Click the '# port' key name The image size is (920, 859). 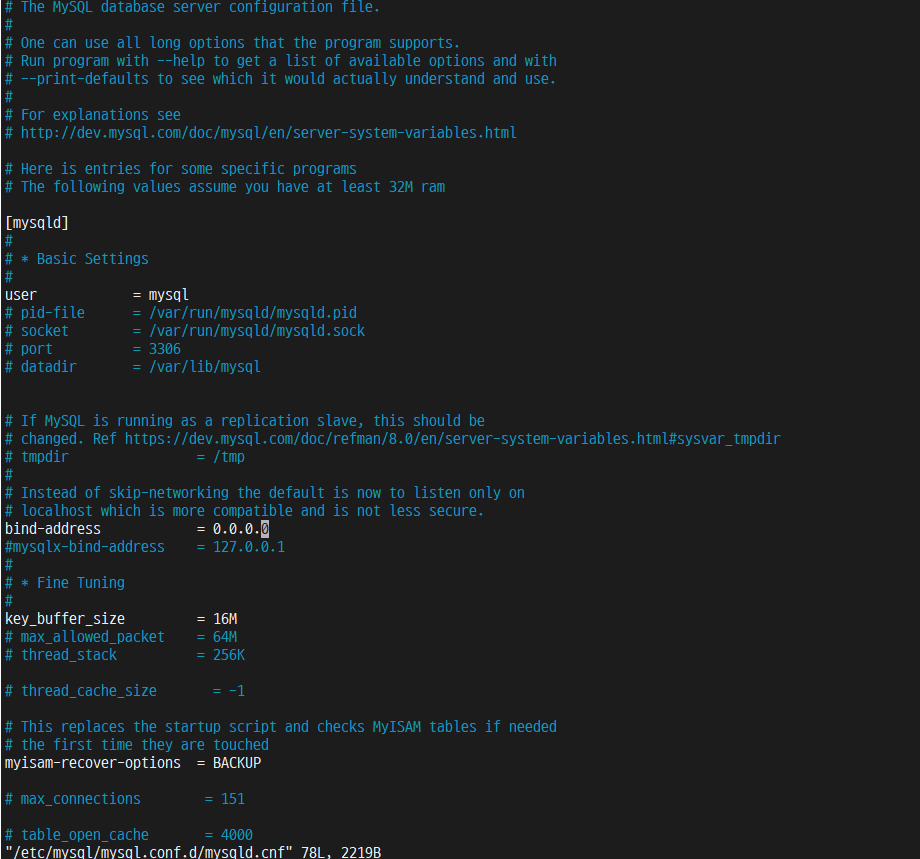pyautogui.click(x=29, y=349)
